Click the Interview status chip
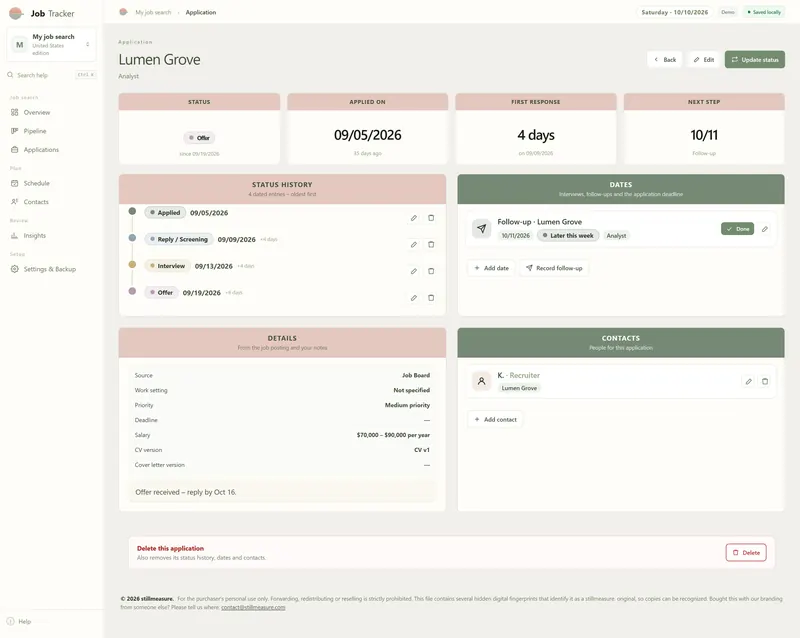This screenshot has width=800, height=638. click(167, 266)
